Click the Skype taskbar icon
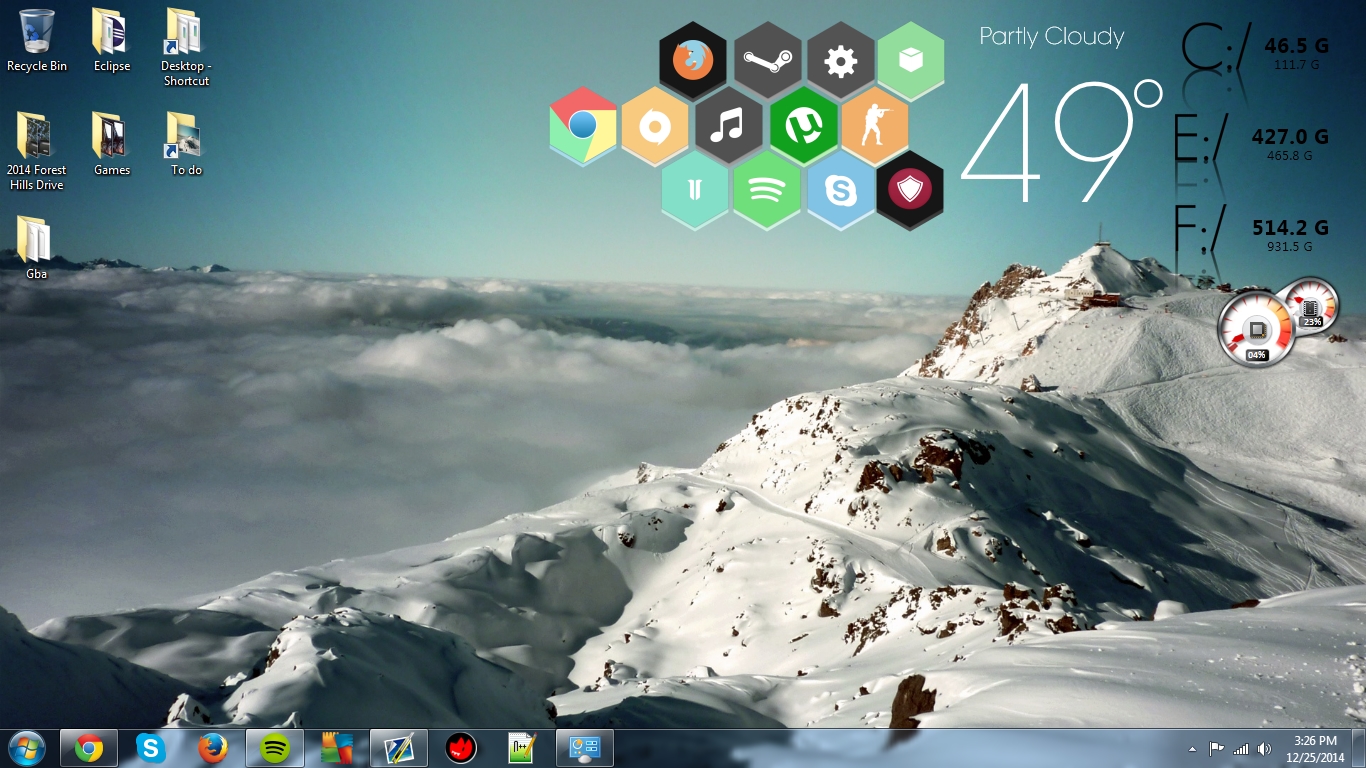The image size is (1366, 768). [x=151, y=748]
